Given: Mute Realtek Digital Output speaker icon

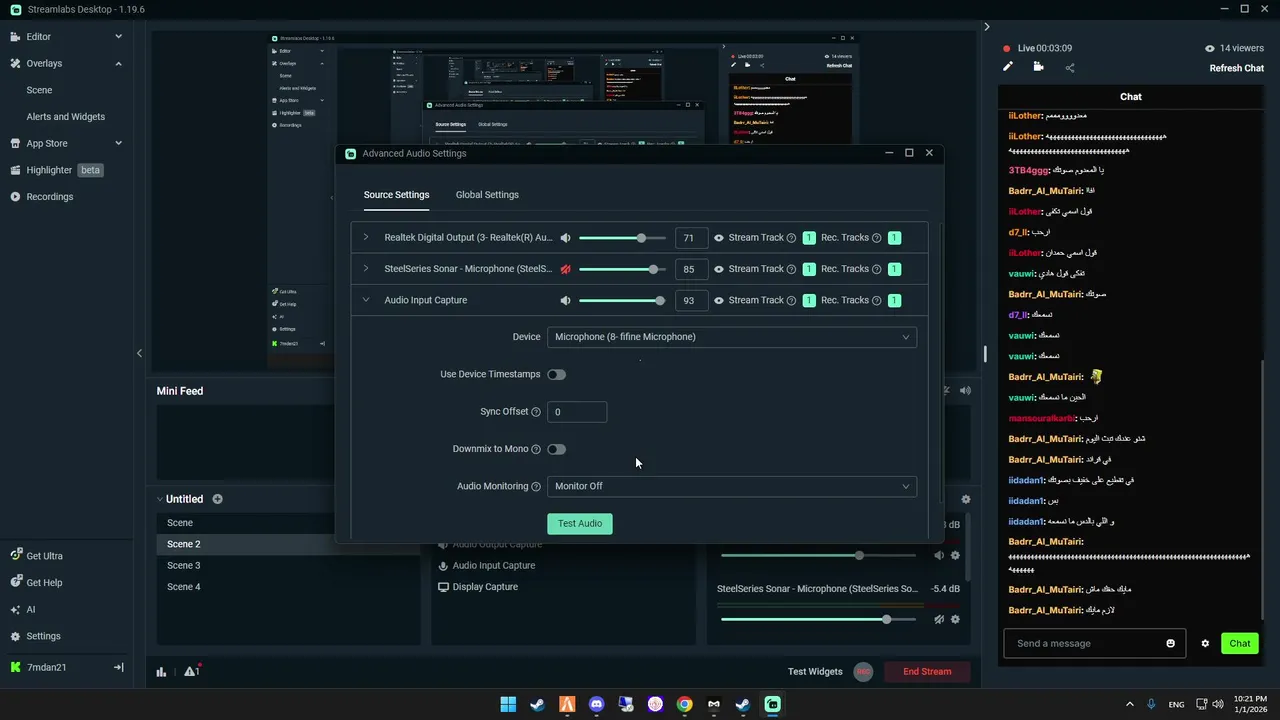Looking at the screenshot, I should coord(565,238).
